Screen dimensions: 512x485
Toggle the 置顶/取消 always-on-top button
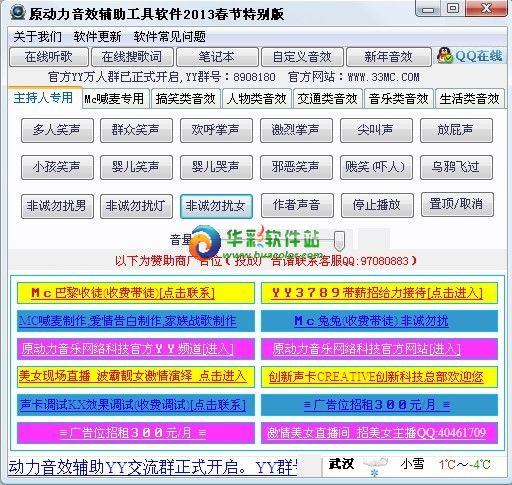[x=457, y=204]
